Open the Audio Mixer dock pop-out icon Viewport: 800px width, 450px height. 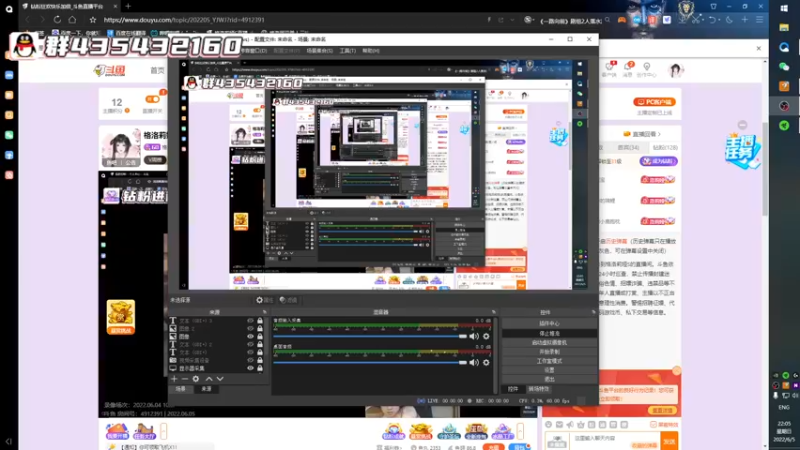(493, 312)
